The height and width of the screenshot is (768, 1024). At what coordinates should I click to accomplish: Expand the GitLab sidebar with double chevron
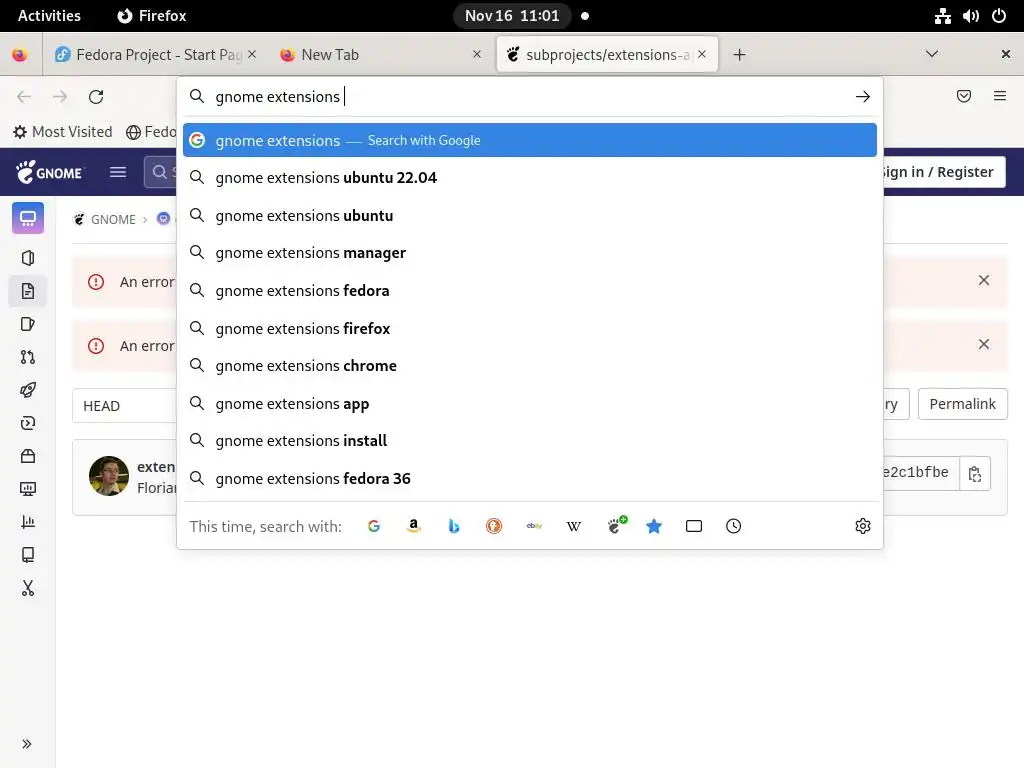click(x=27, y=744)
